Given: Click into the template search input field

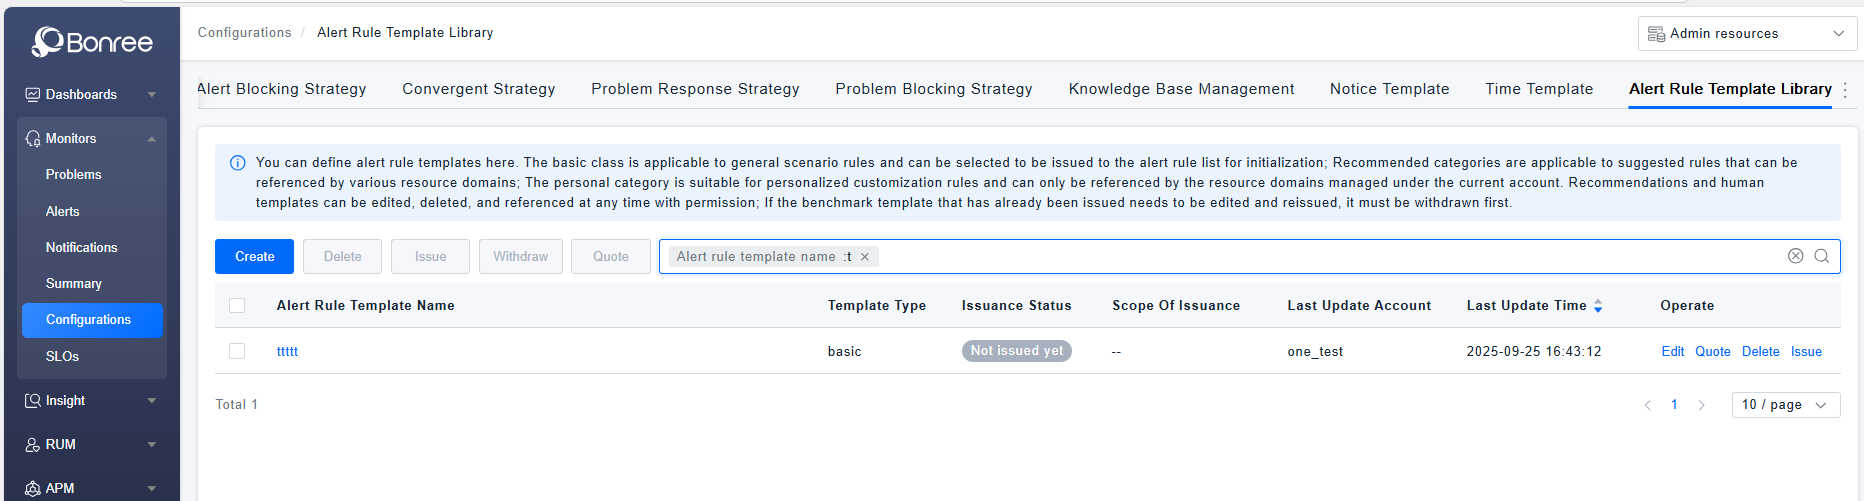Looking at the screenshot, I should coord(1300,257).
